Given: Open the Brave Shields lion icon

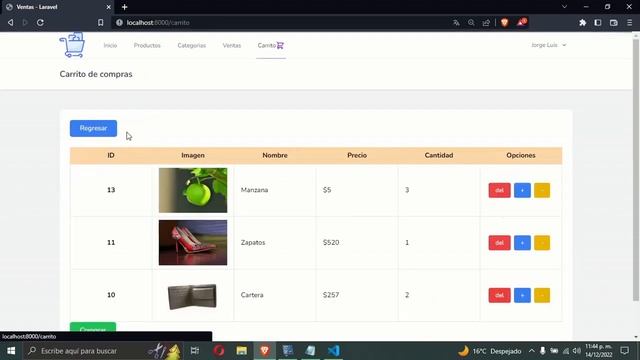Looking at the screenshot, I should (x=504, y=23).
